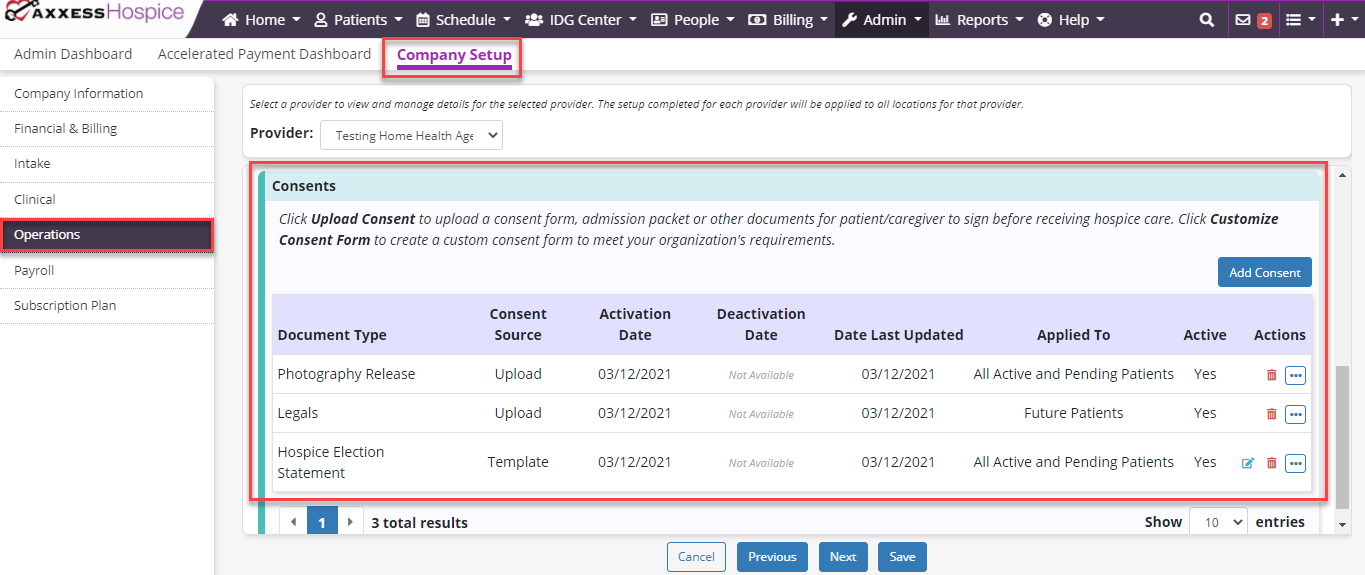Click the Add Consent button

[x=1264, y=272]
